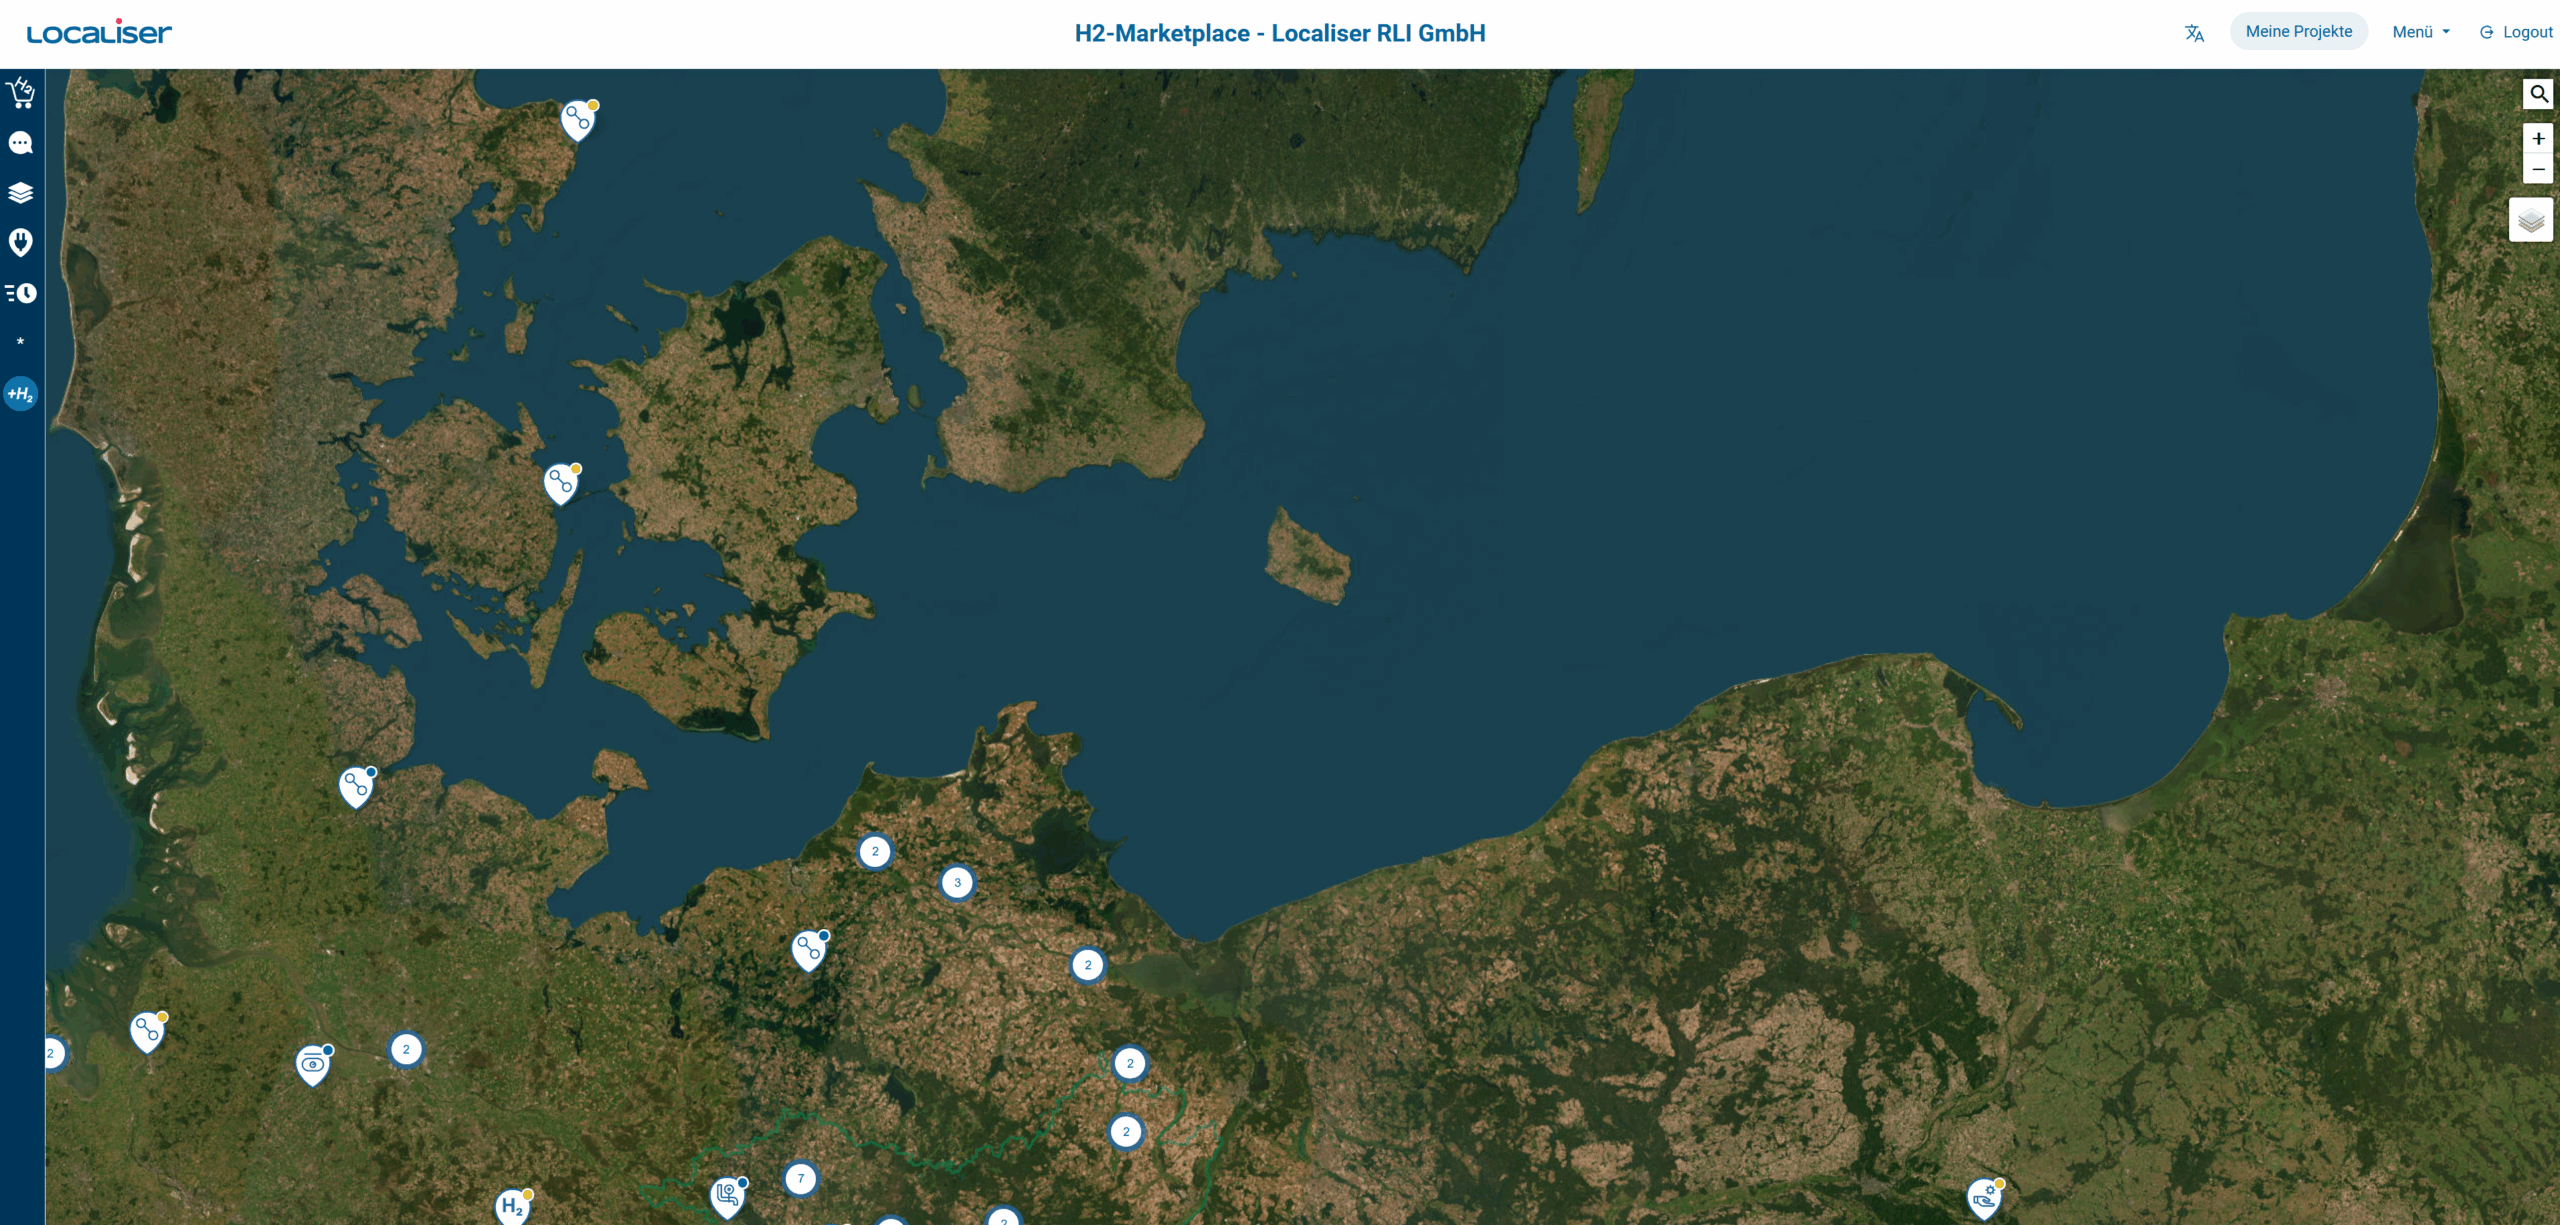
Task: Expand the Menü dropdown
Action: point(2420,32)
